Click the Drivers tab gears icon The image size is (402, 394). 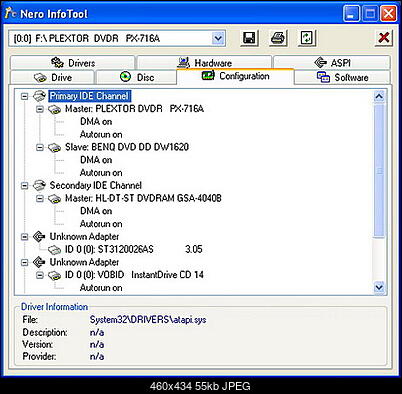tap(57, 62)
